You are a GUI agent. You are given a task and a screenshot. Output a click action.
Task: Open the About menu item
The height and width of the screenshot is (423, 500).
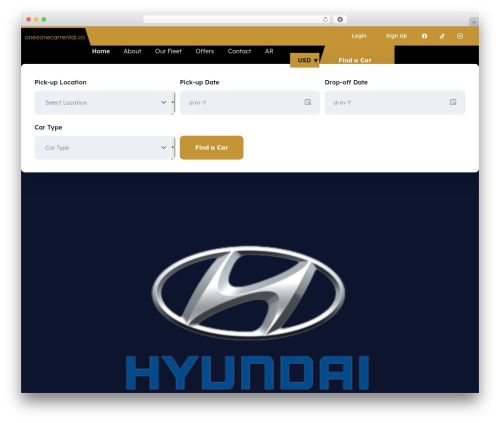coord(132,51)
